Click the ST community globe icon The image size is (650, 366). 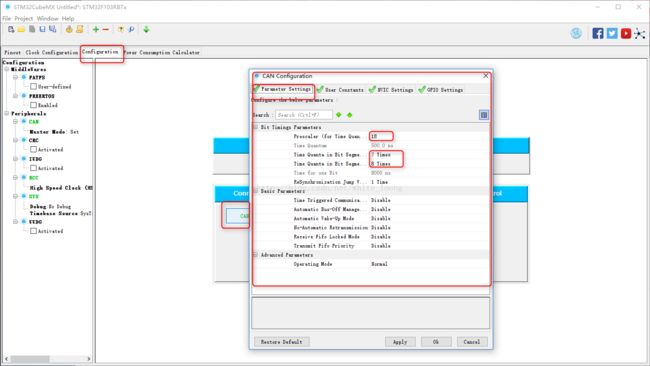point(576,33)
